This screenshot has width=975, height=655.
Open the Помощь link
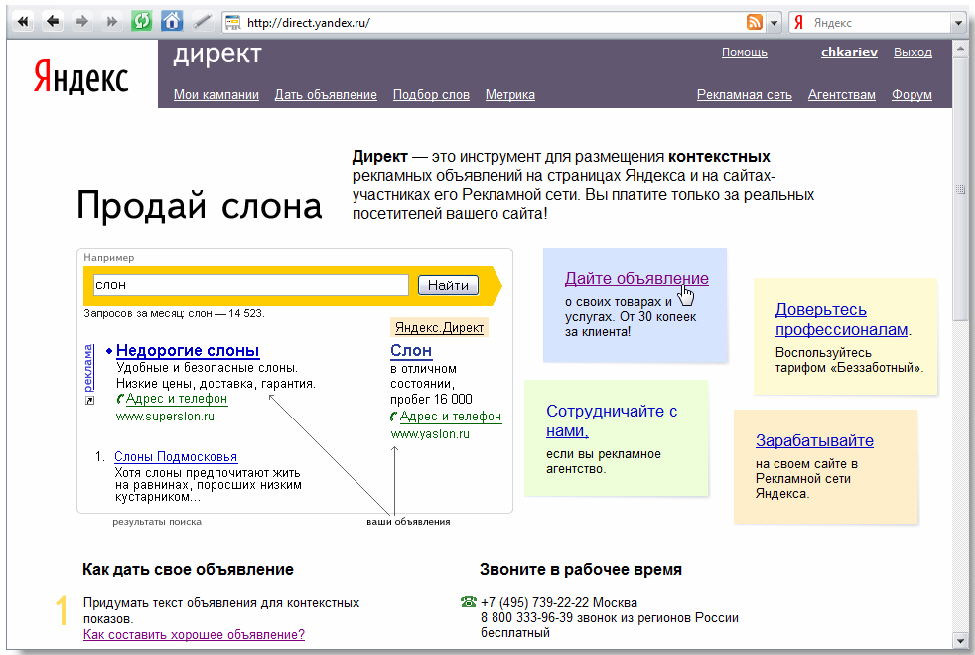[744, 52]
